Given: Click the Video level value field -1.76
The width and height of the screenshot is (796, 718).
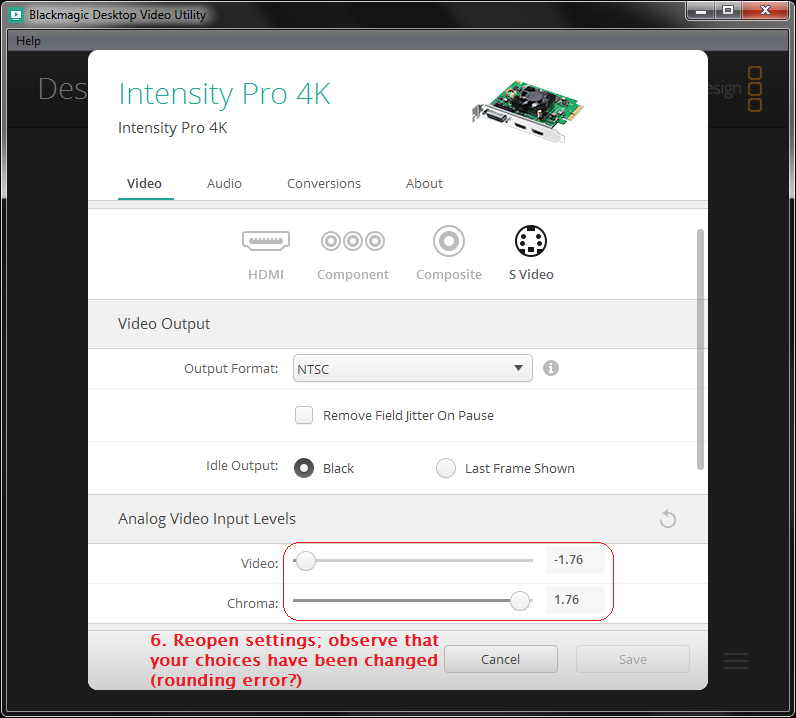Looking at the screenshot, I should [x=575, y=560].
